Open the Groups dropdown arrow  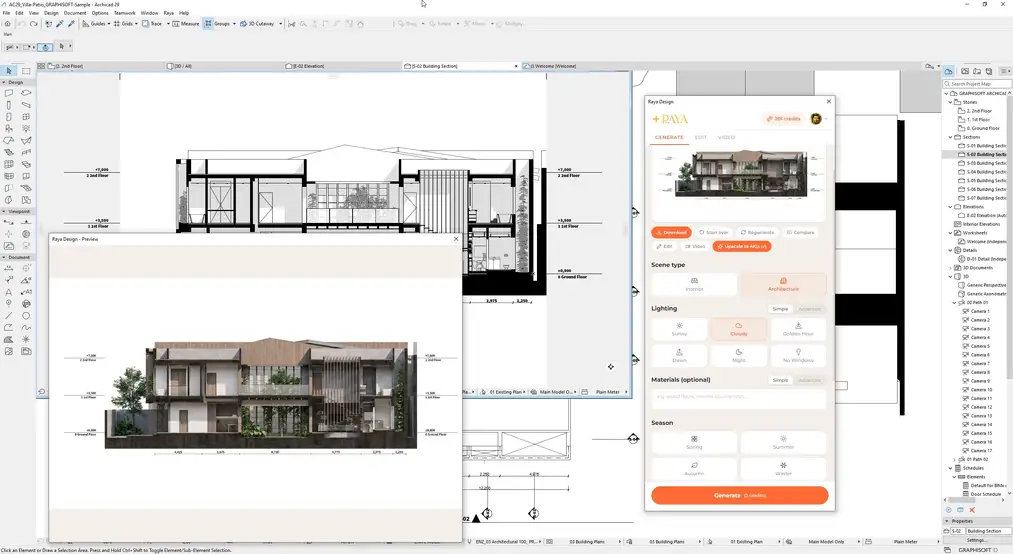pos(234,24)
